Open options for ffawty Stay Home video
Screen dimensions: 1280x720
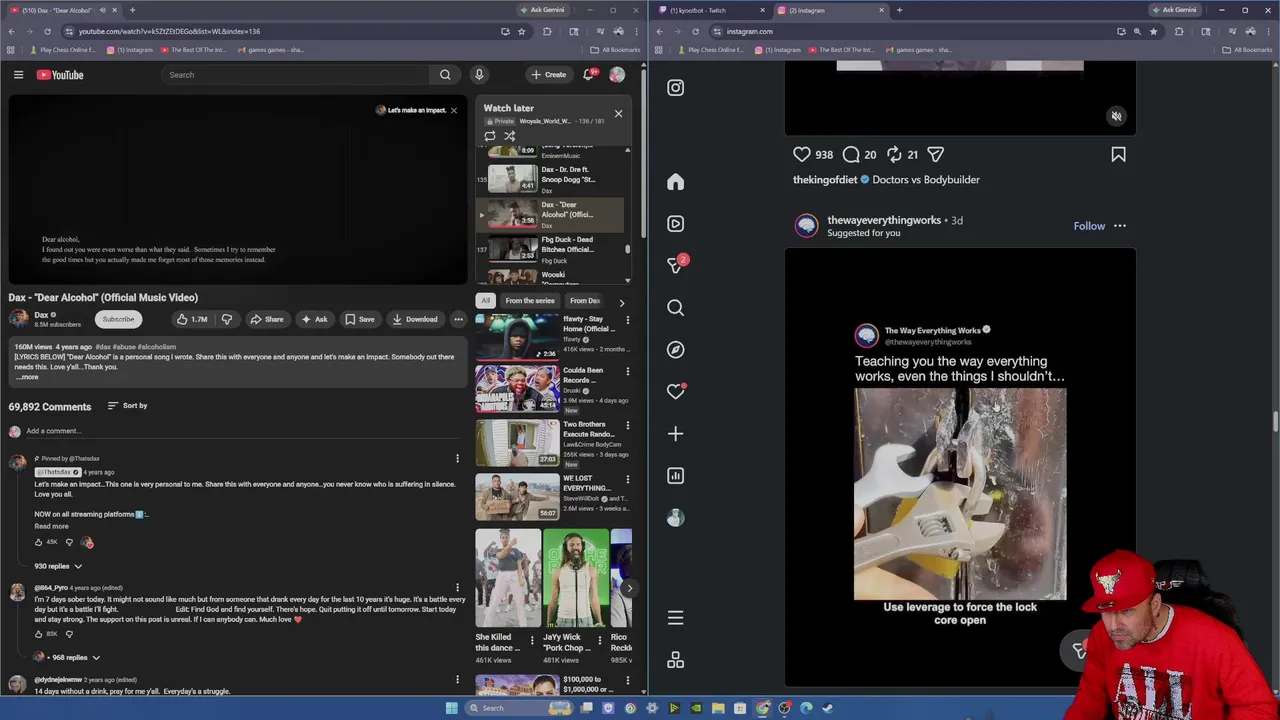click(627, 320)
